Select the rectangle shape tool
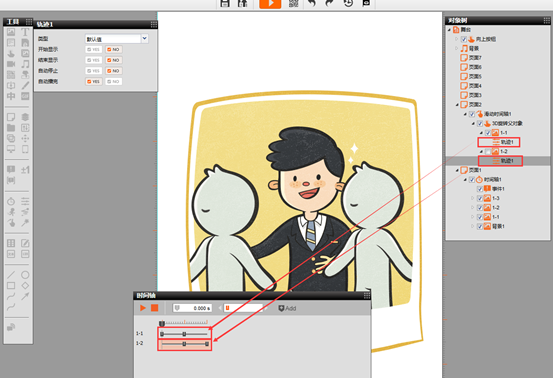Screen dimensions: 553x378 coord(11,285)
